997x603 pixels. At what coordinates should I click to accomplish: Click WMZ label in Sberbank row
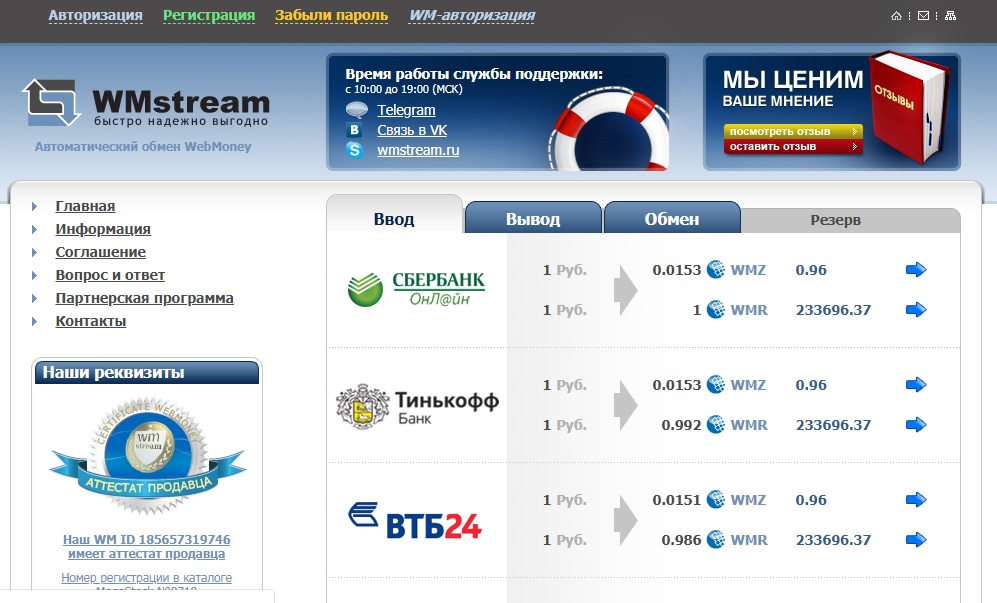(x=748, y=270)
